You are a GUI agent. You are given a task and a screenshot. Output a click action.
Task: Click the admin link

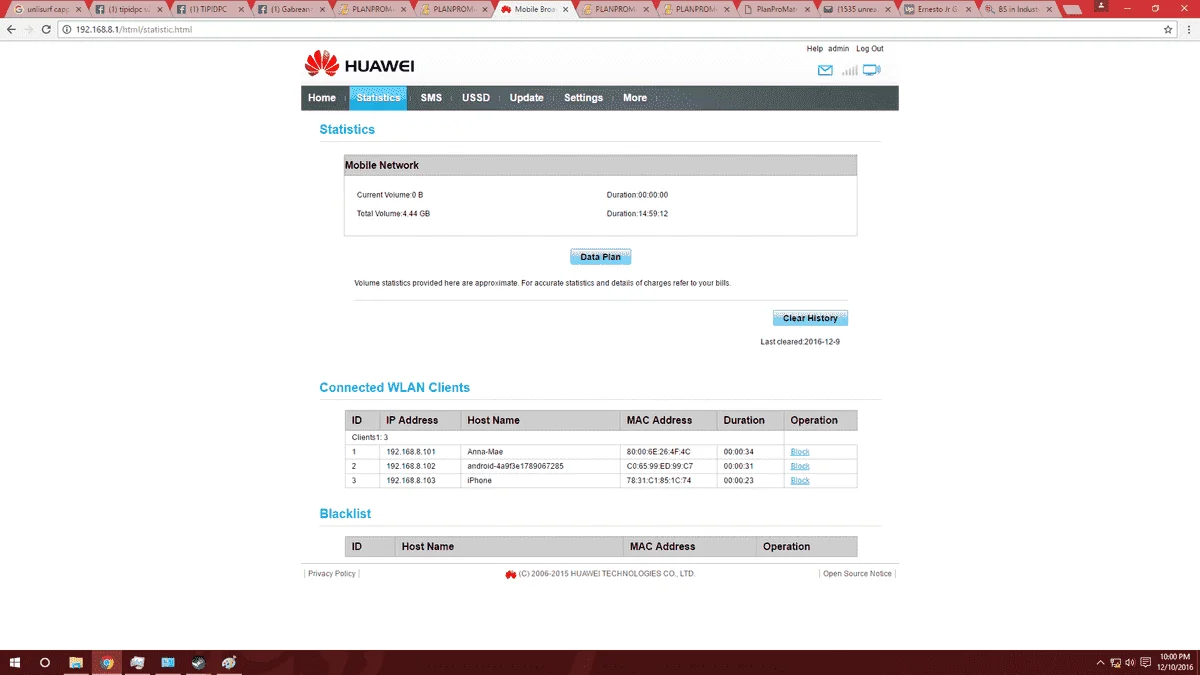838,48
